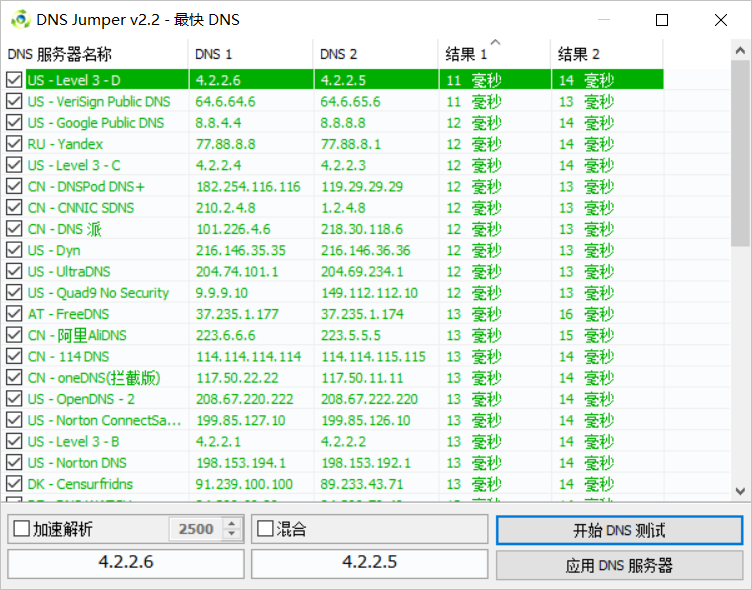Image resolution: width=752 pixels, height=590 pixels.
Task: Select the AT - FreeDNS row
Action: [x=335, y=314]
